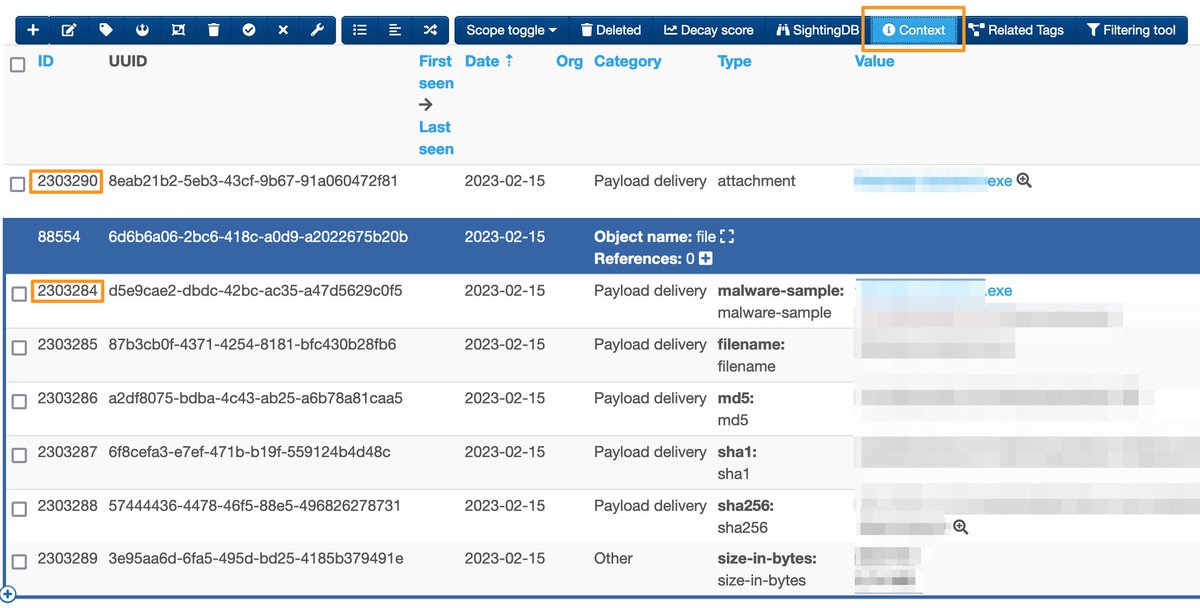The width and height of the screenshot is (1200, 608).
Task: Click attribute ID 2303290
Action: click(x=67, y=181)
